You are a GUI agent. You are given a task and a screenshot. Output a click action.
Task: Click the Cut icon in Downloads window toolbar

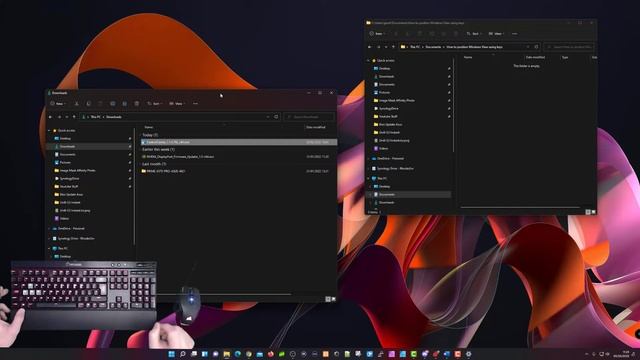[76, 104]
